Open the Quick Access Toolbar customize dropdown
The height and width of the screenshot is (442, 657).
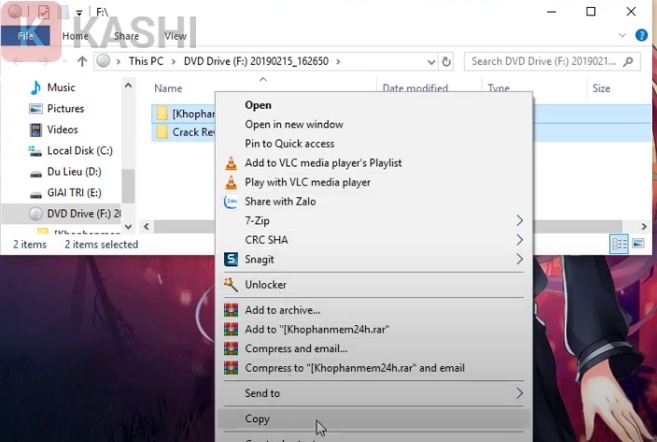pyautogui.click(x=79, y=13)
